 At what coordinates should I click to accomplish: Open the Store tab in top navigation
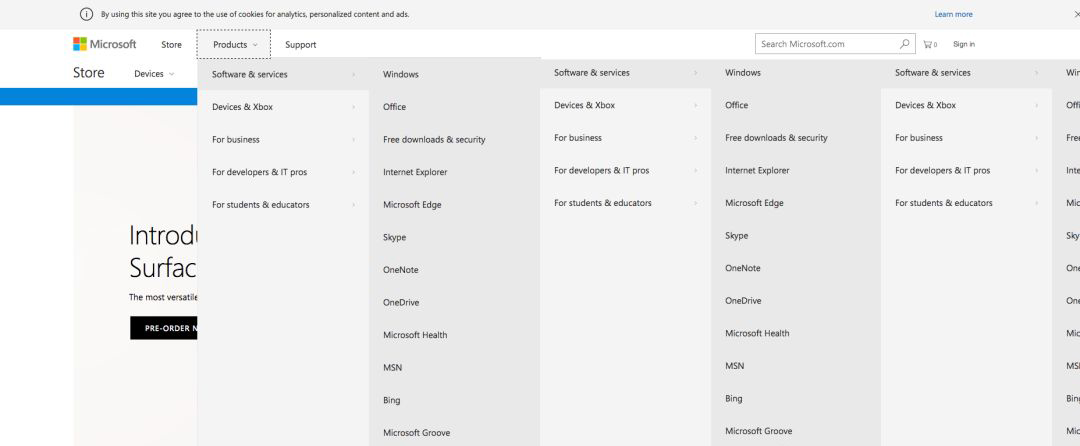coord(171,44)
